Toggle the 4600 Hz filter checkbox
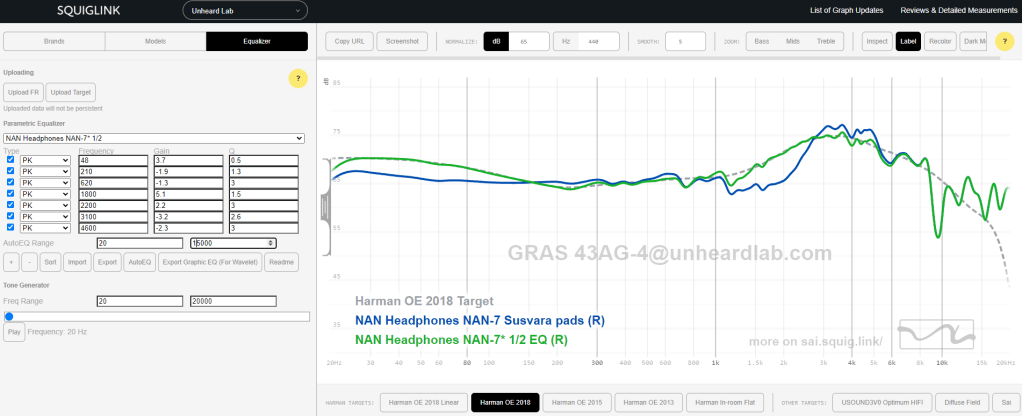 11,229
